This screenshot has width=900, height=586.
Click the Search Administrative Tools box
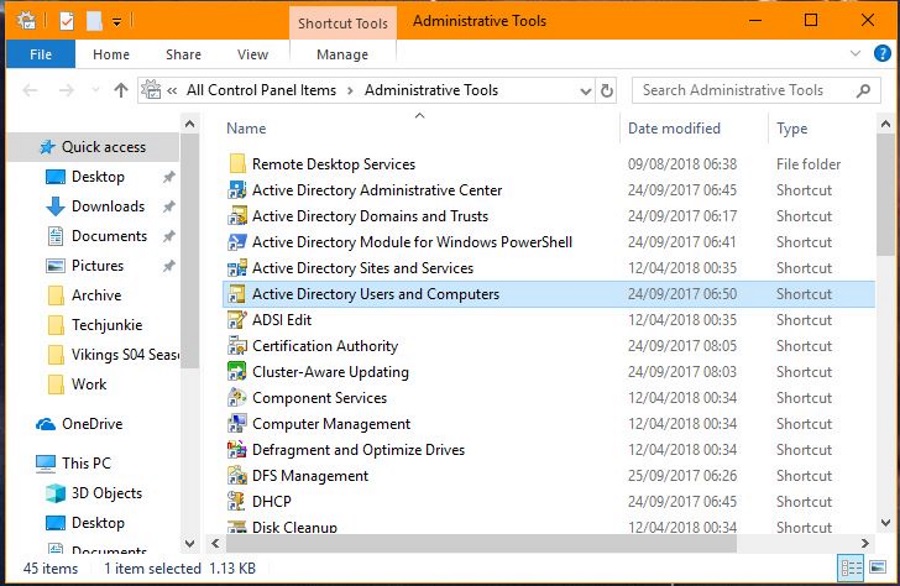point(745,90)
